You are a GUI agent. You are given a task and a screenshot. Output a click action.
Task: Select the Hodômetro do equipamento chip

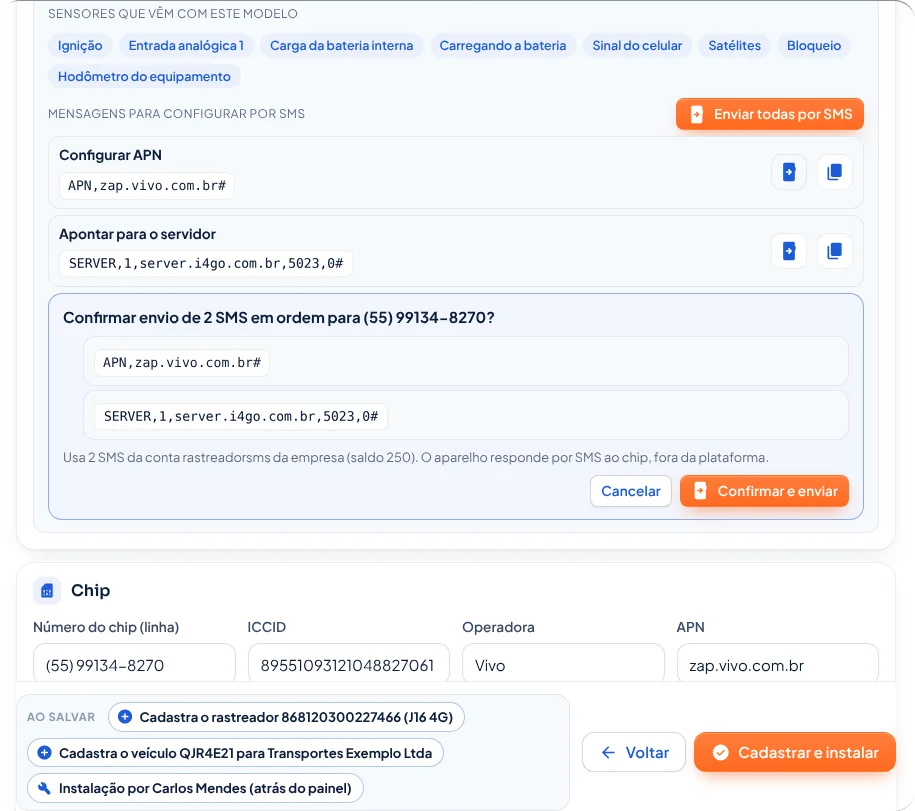(144, 76)
